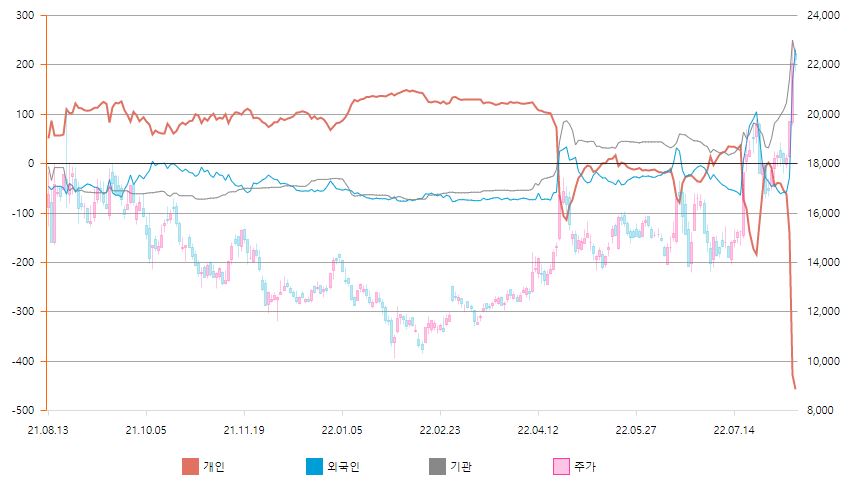Click the pink 주가 legend swatch
This screenshot has width=860, height=493.
pos(561,466)
